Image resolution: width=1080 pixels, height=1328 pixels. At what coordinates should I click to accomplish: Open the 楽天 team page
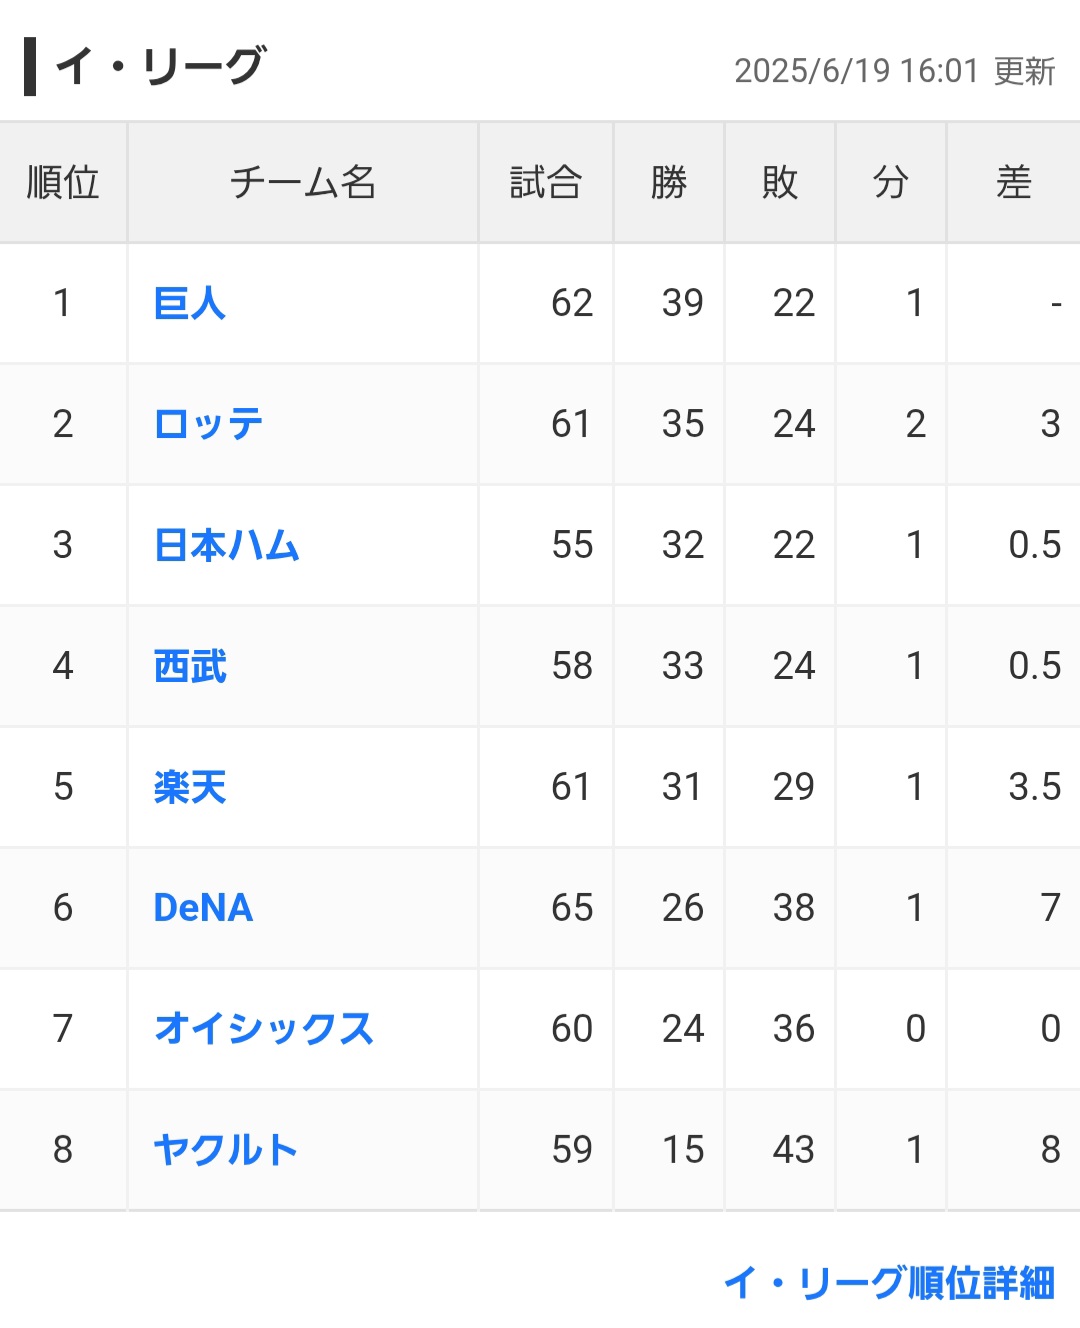(x=190, y=787)
